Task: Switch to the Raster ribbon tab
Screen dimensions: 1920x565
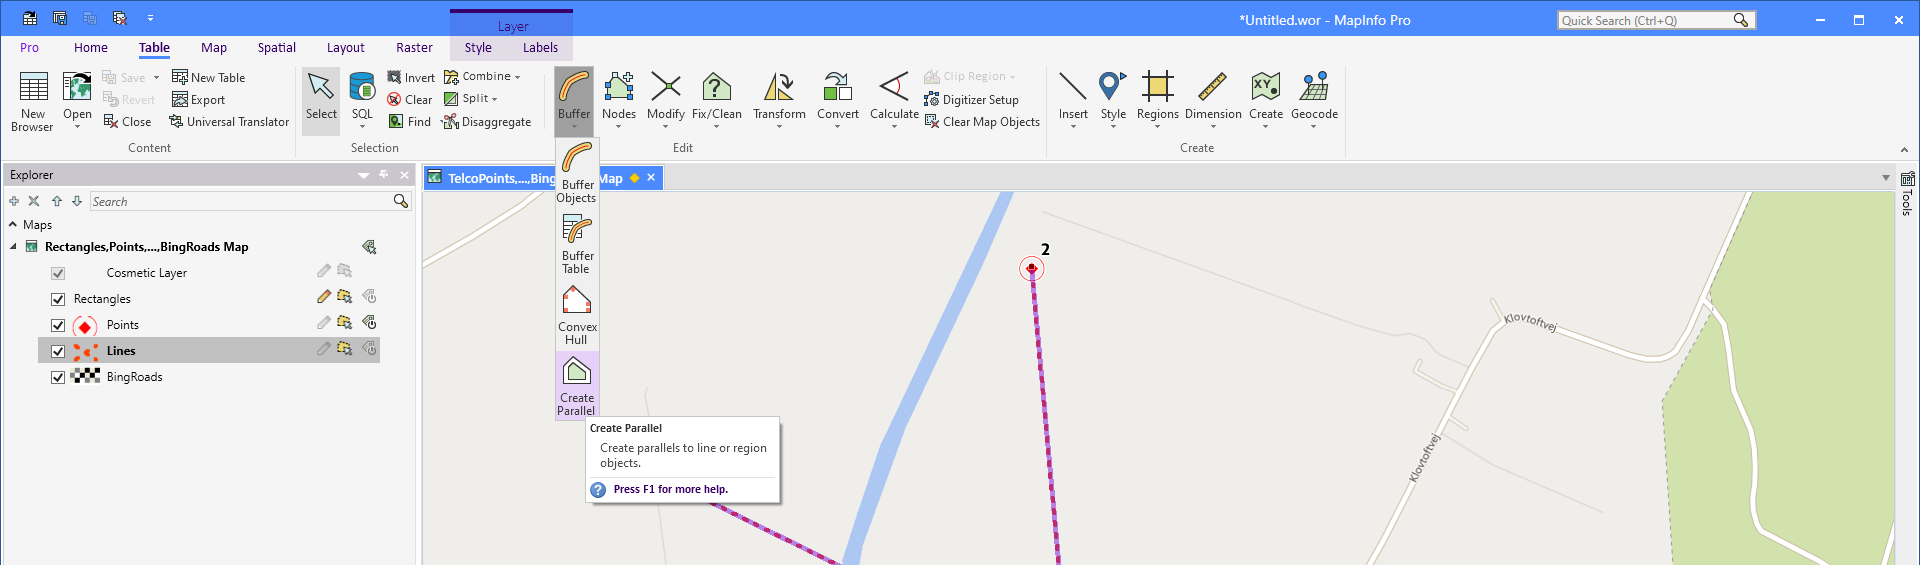Action: point(414,47)
